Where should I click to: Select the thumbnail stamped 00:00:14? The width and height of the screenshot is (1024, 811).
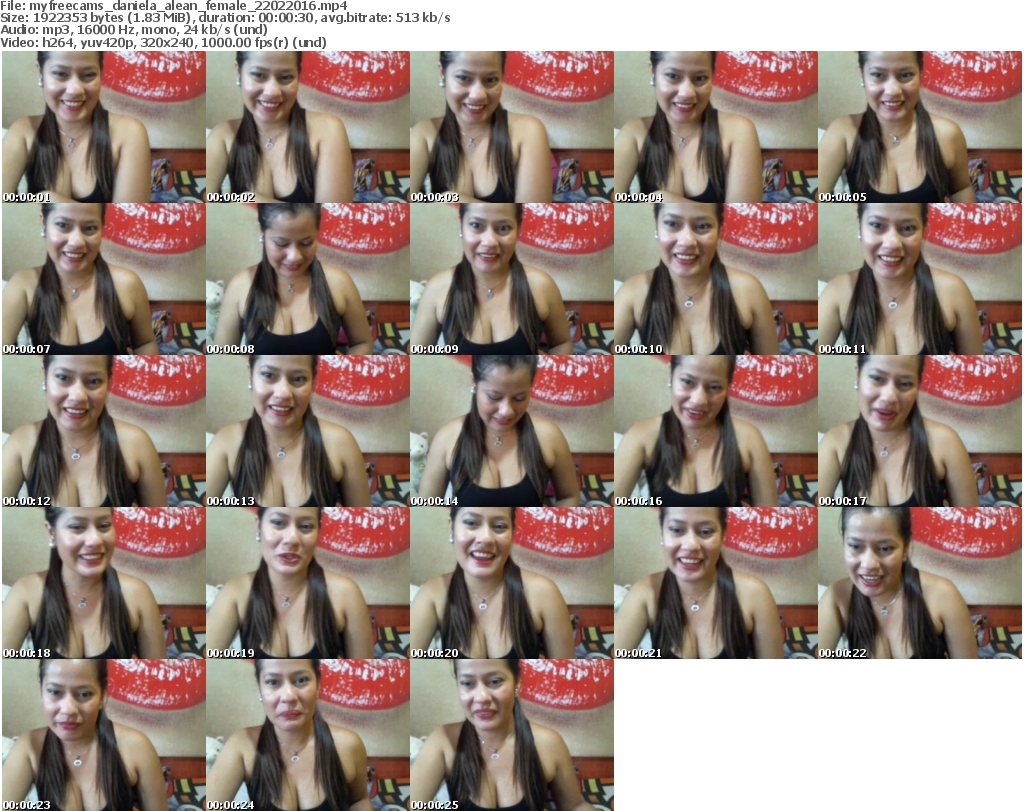point(511,431)
